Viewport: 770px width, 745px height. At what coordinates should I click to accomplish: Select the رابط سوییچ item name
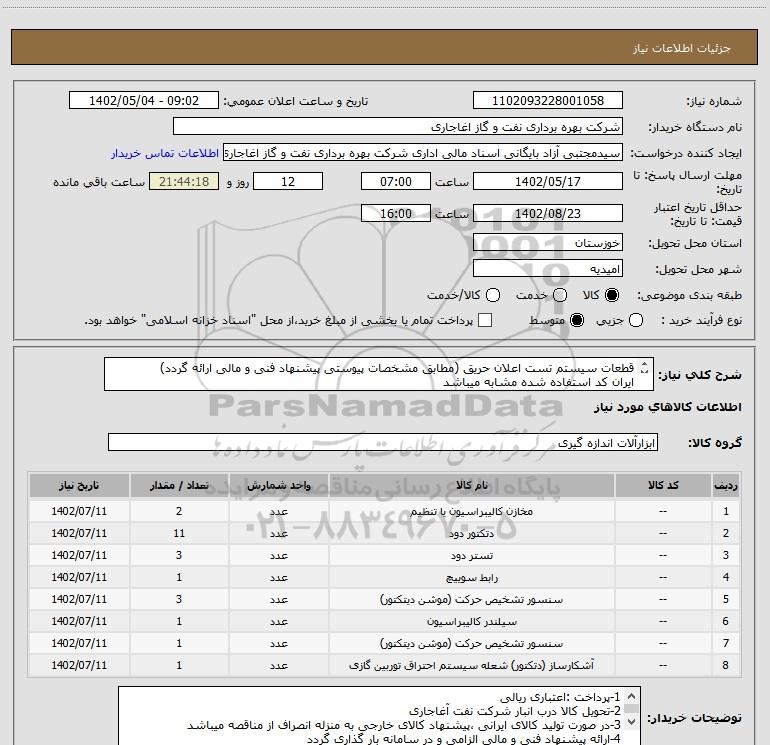click(x=471, y=578)
